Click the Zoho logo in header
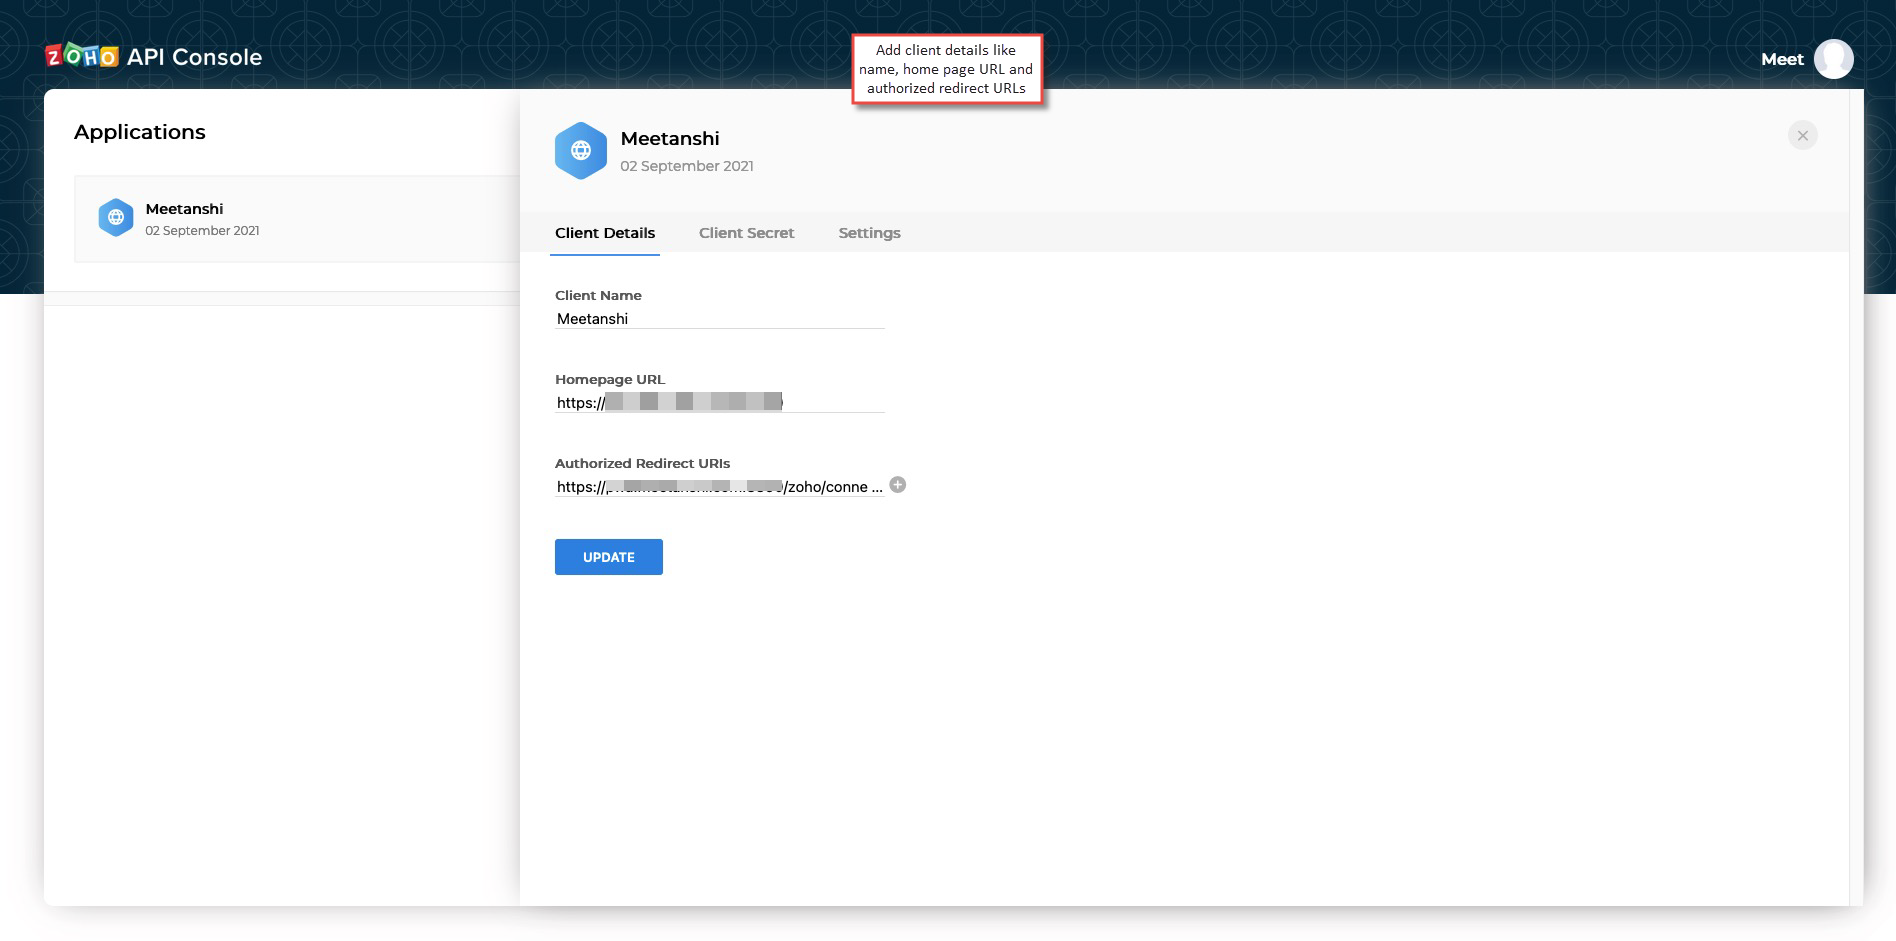 pos(82,56)
